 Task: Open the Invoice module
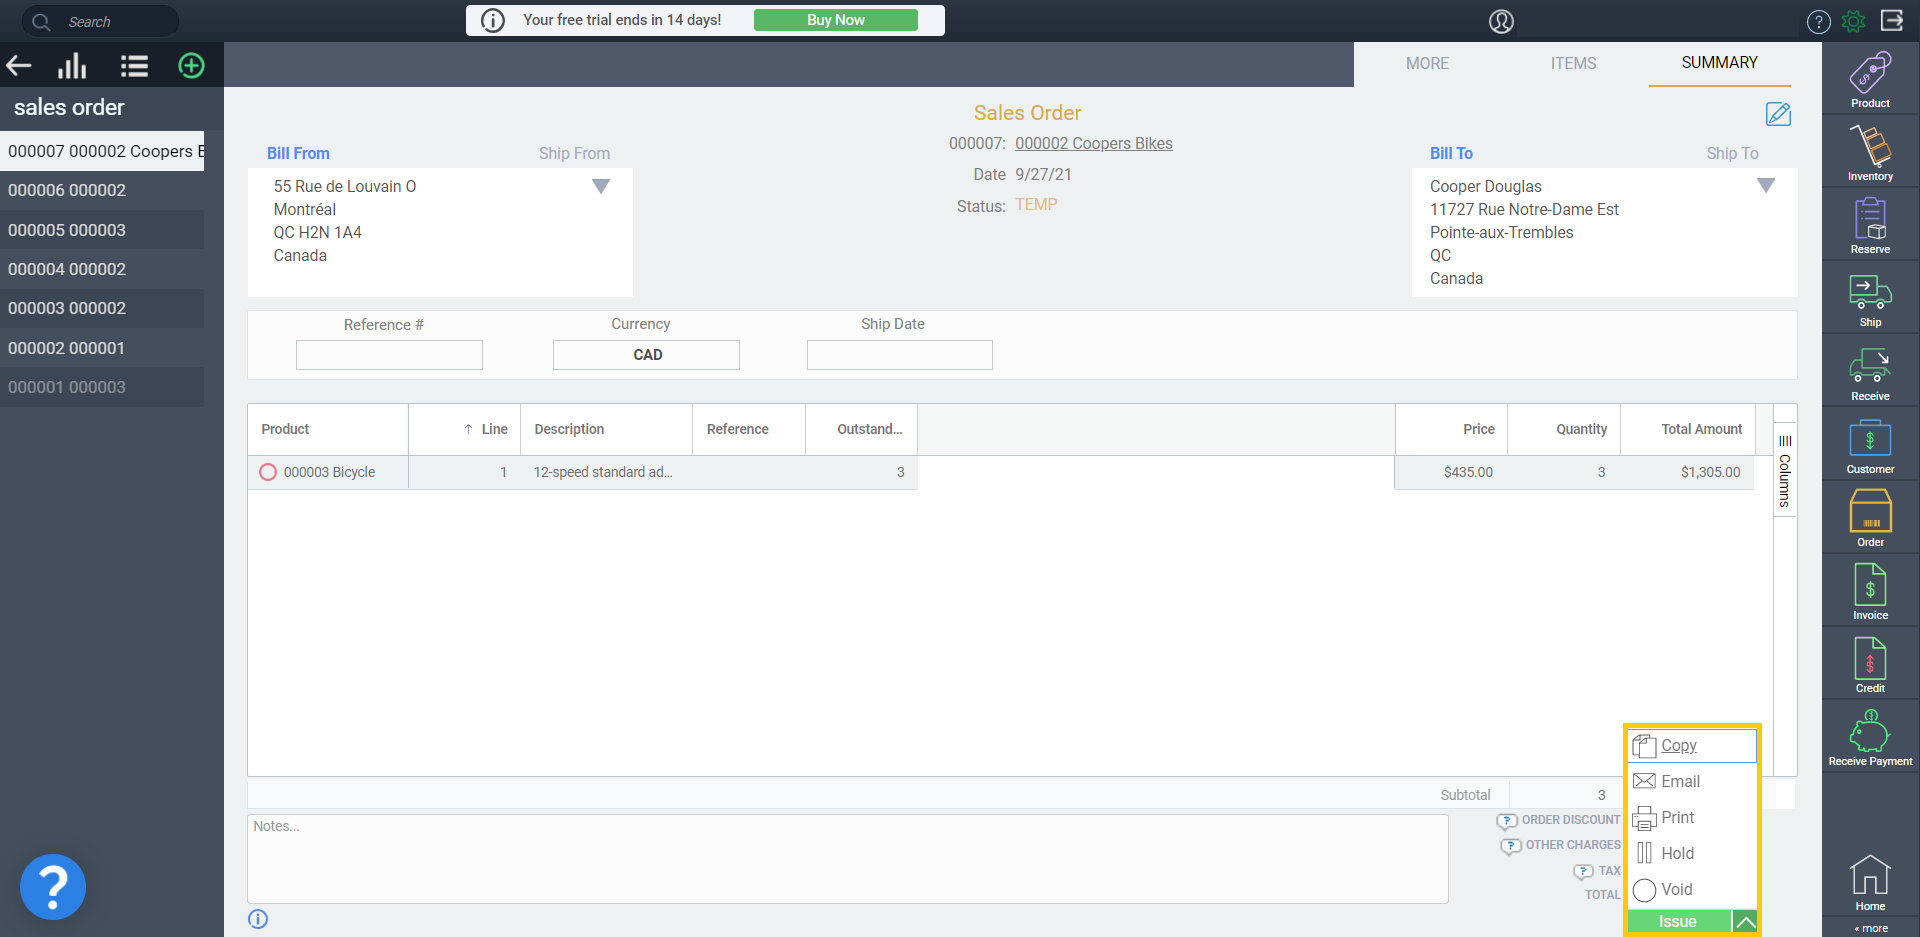pyautogui.click(x=1870, y=591)
